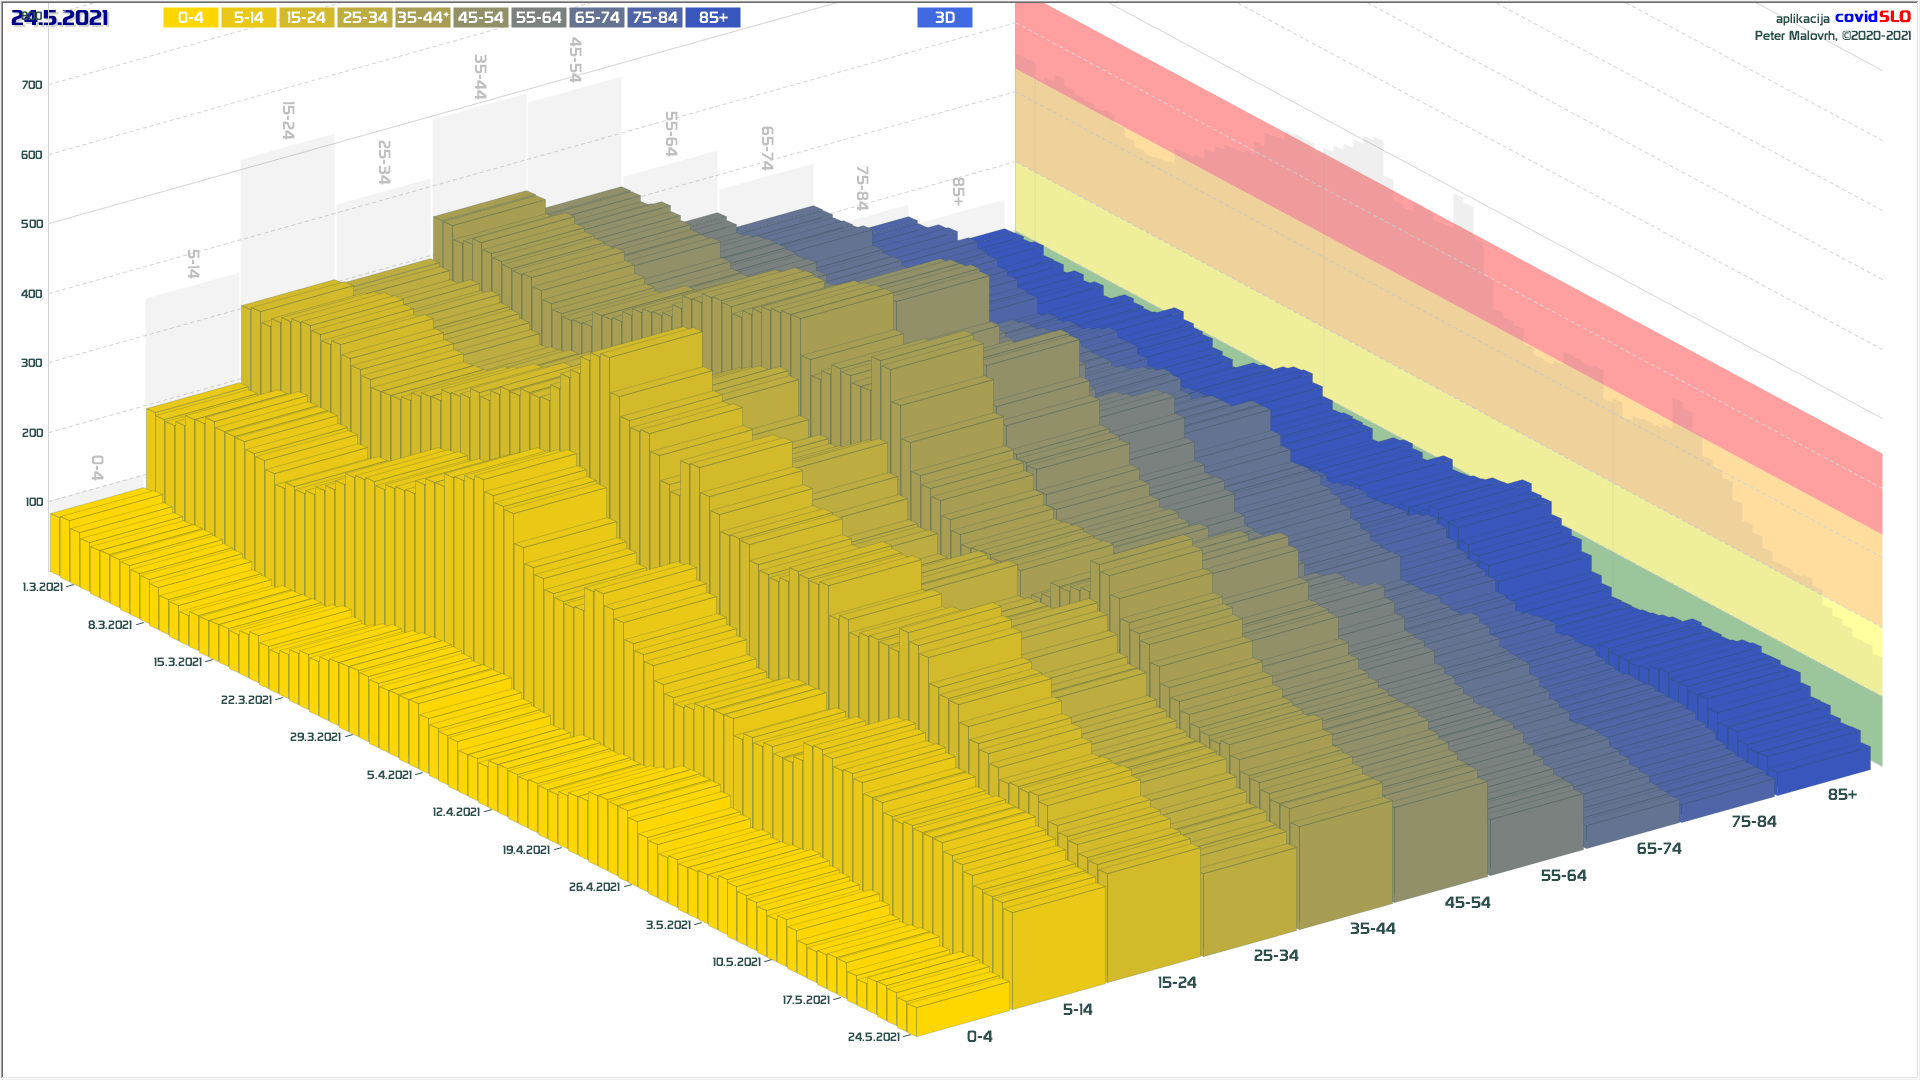Hide the 25-34 age group series
This screenshot has width=1920, height=1080.
tap(364, 18)
